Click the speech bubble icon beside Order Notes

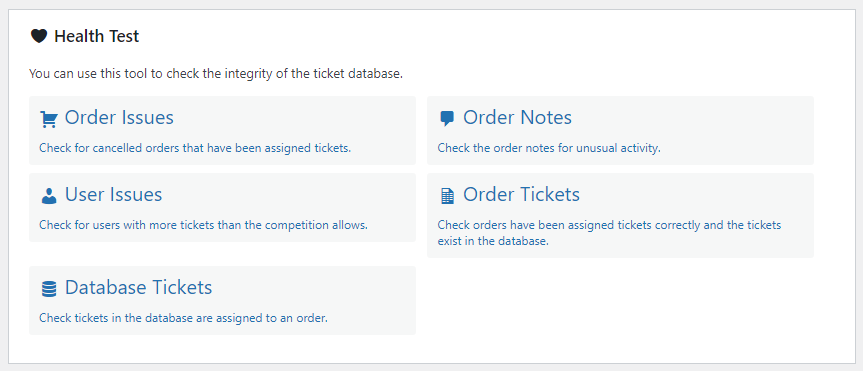click(447, 119)
